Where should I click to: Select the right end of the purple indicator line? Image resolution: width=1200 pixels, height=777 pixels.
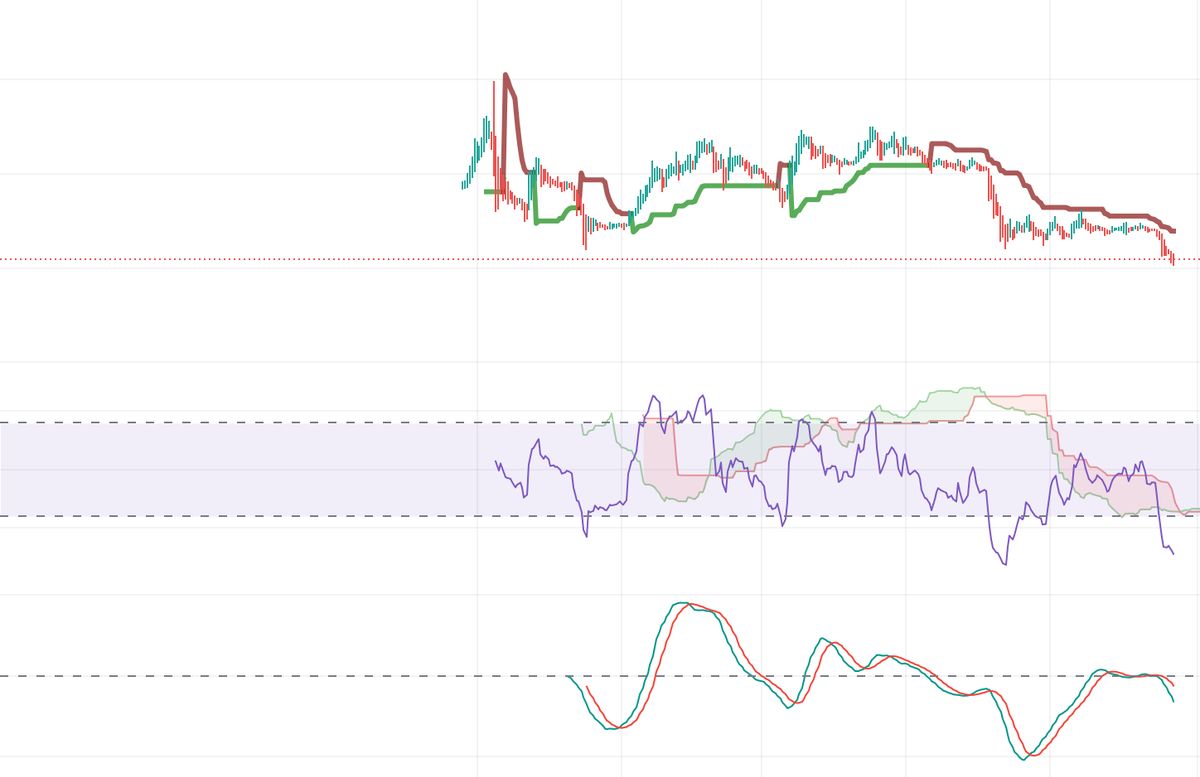(1172, 553)
